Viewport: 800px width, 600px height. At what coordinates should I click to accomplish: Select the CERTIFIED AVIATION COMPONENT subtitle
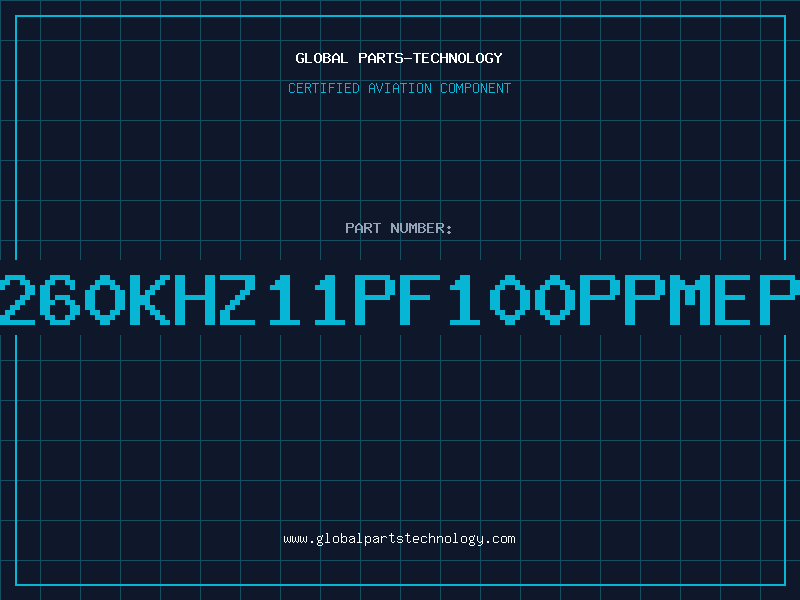click(x=399, y=88)
